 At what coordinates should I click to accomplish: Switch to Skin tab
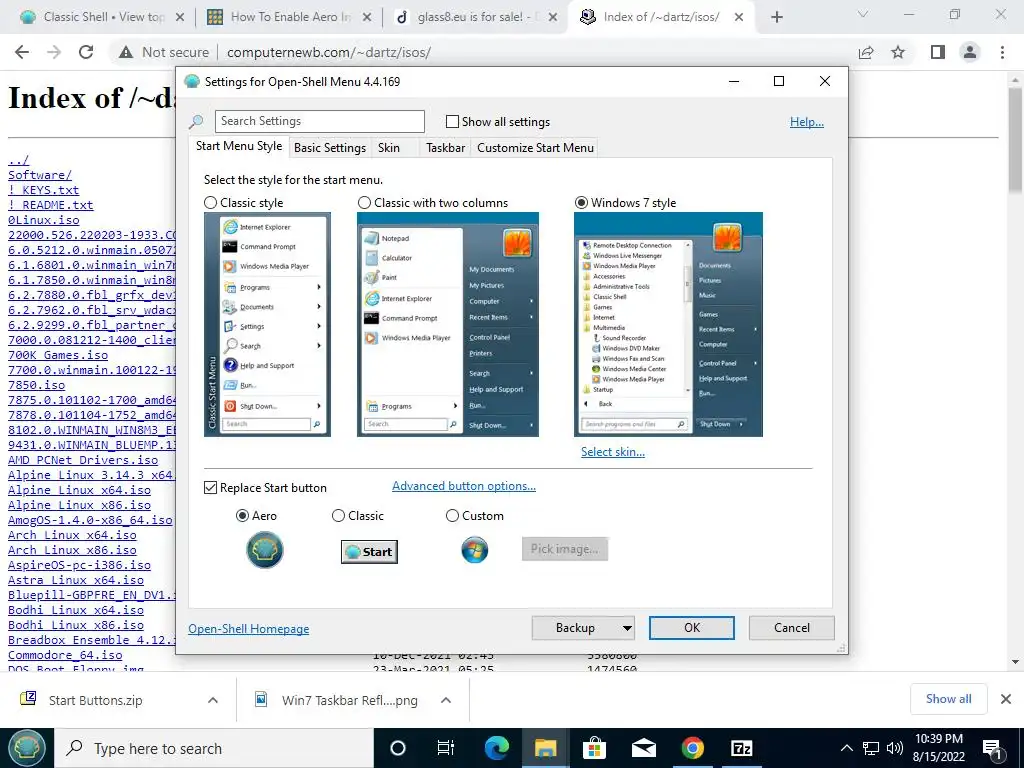pyautogui.click(x=389, y=148)
